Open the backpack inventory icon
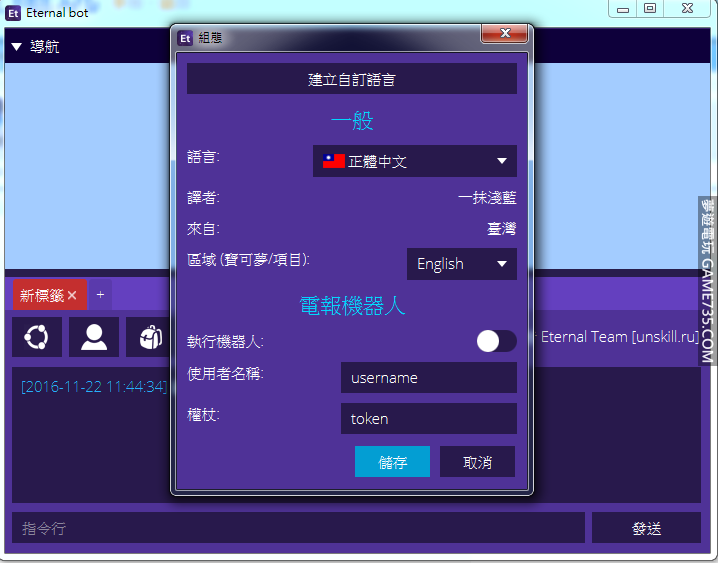Image resolution: width=718 pixels, height=563 pixels. coord(150,337)
